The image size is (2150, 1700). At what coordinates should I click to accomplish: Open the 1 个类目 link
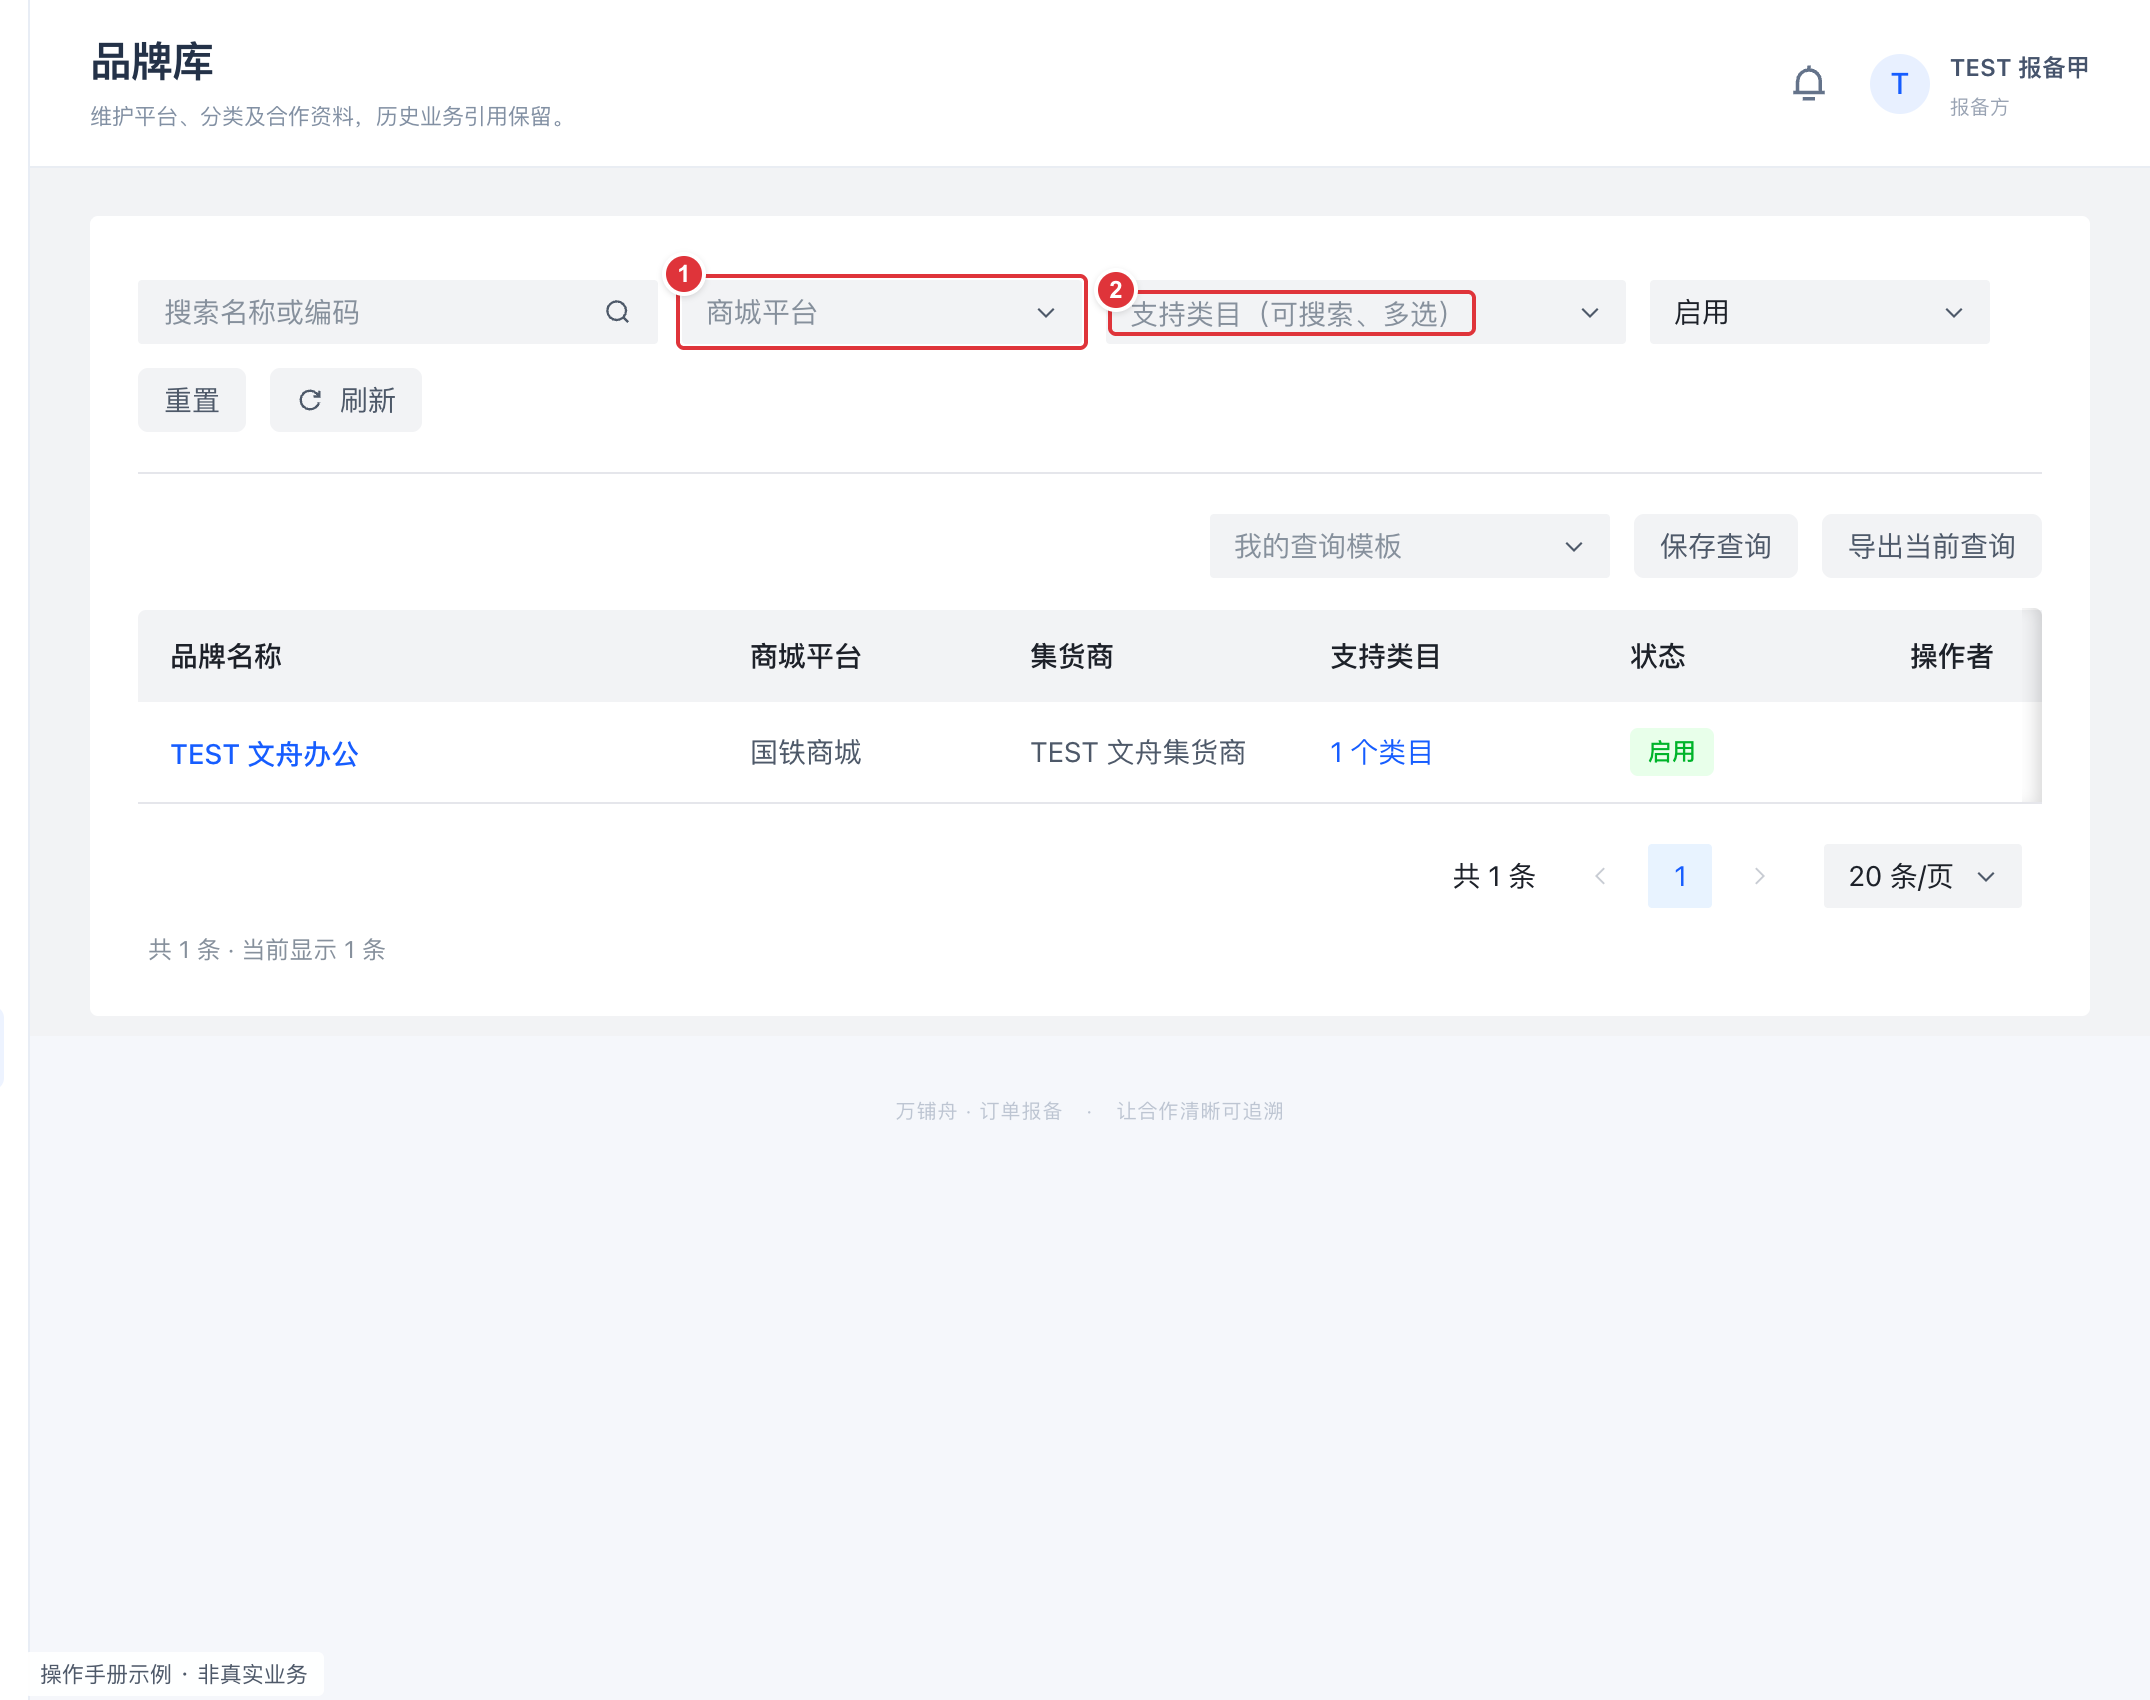[x=1381, y=752]
